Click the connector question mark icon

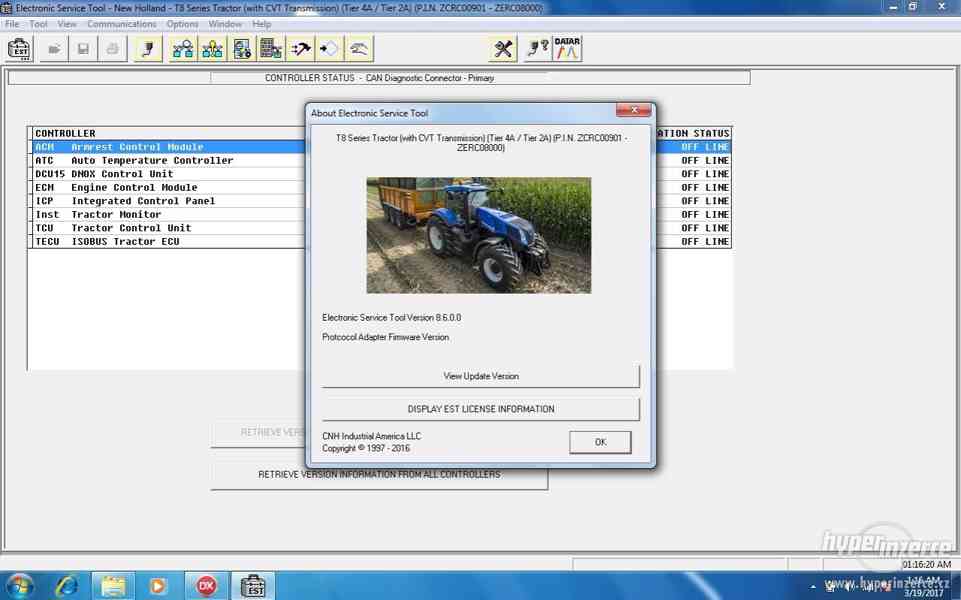pyautogui.click(x=537, y=49)
